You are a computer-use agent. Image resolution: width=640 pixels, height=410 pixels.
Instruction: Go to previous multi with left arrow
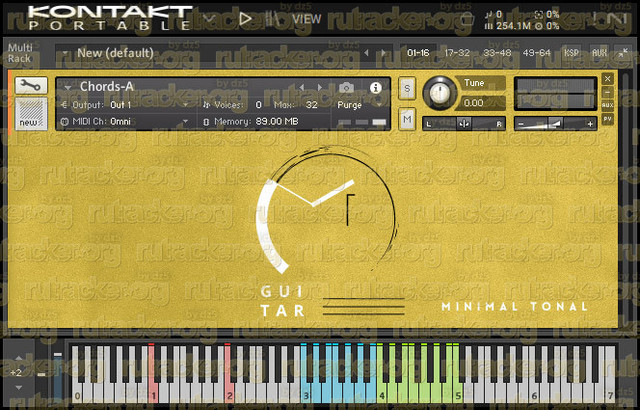pyautogui.click(x=366, y=53)
